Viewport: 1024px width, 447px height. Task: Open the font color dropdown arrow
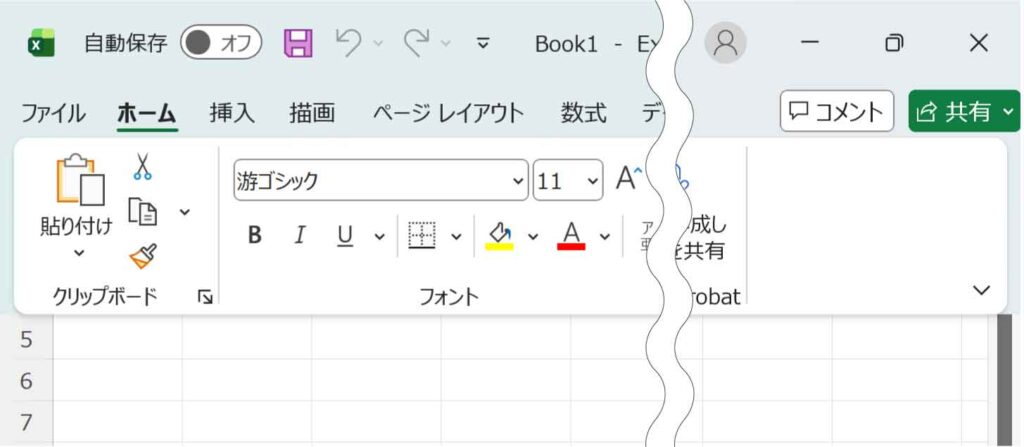(605, 236)
